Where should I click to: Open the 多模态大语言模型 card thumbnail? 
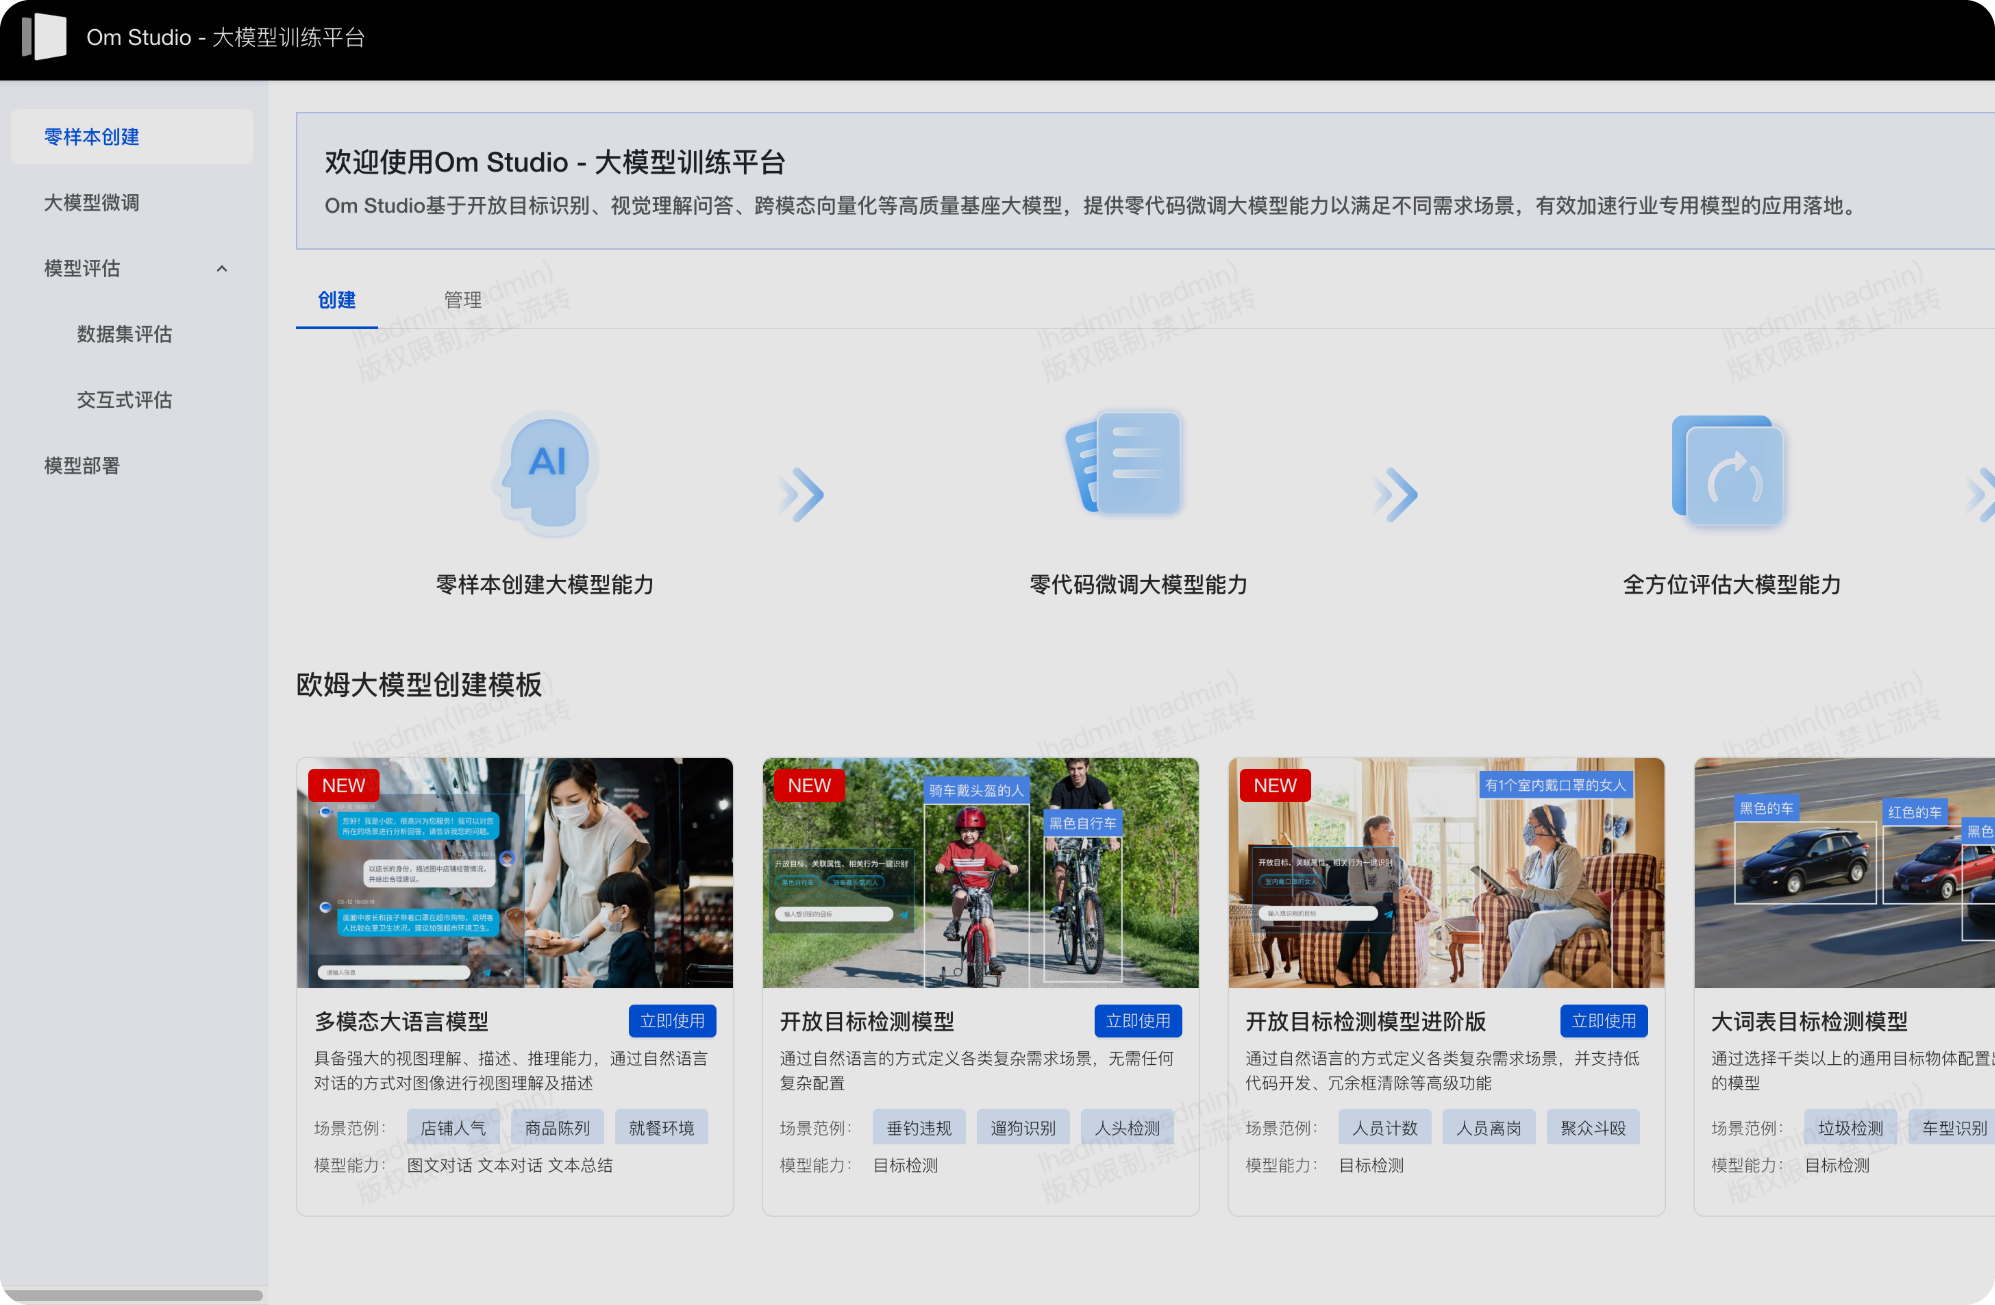coord(515,873)
